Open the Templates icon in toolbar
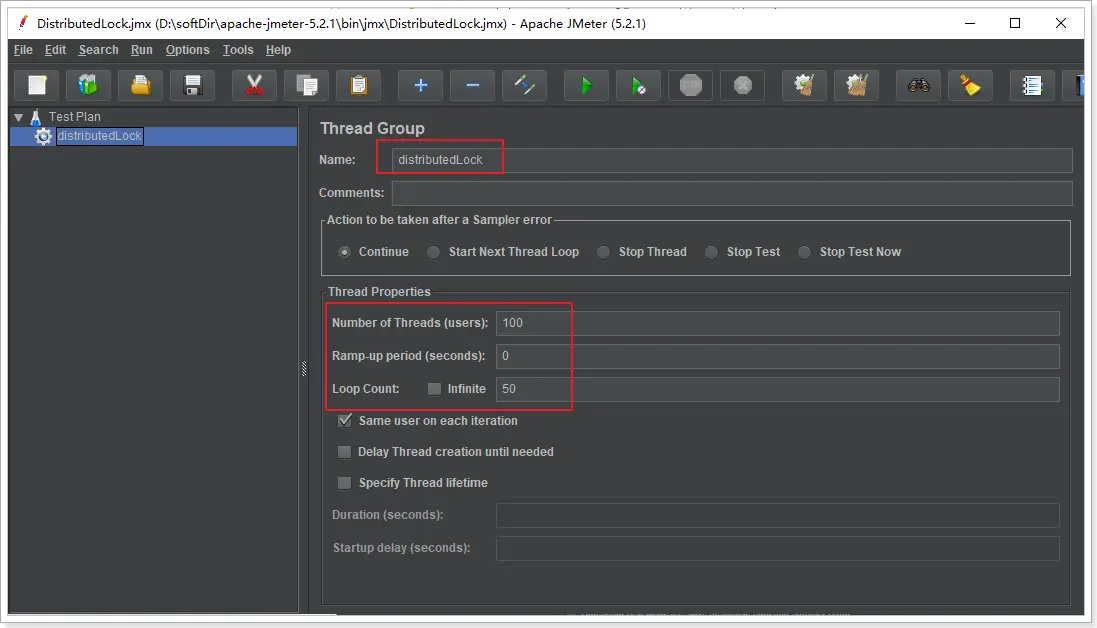This screenshot has height=628, width=1097. tap(88, 85)
